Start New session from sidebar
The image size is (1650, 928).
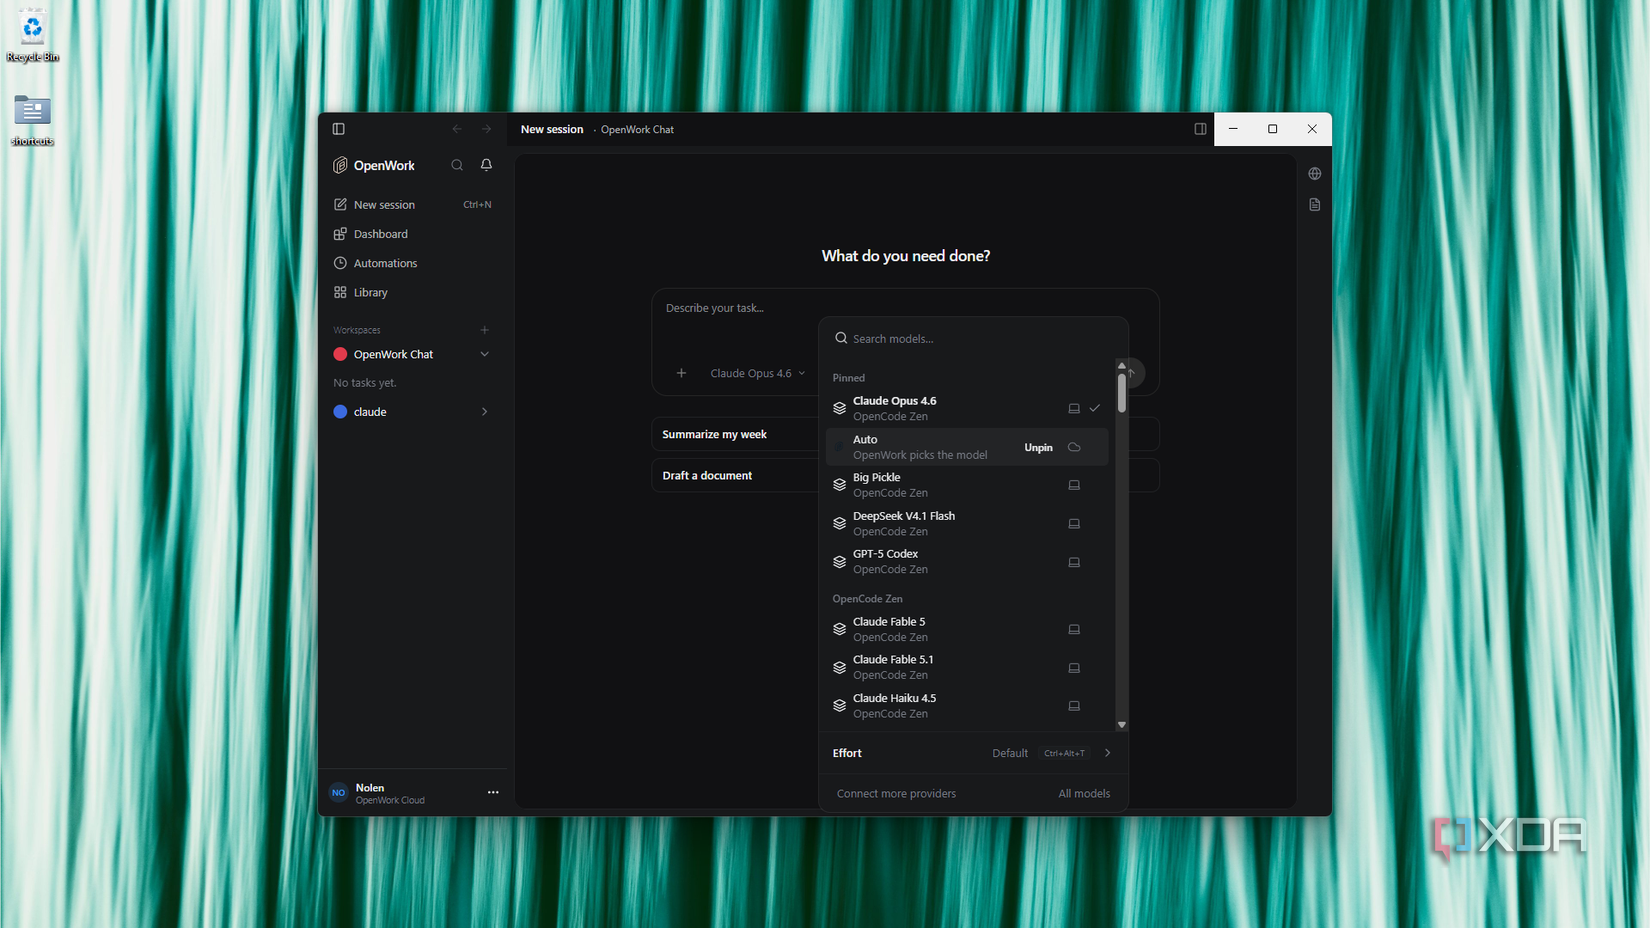tap(412, 205)
